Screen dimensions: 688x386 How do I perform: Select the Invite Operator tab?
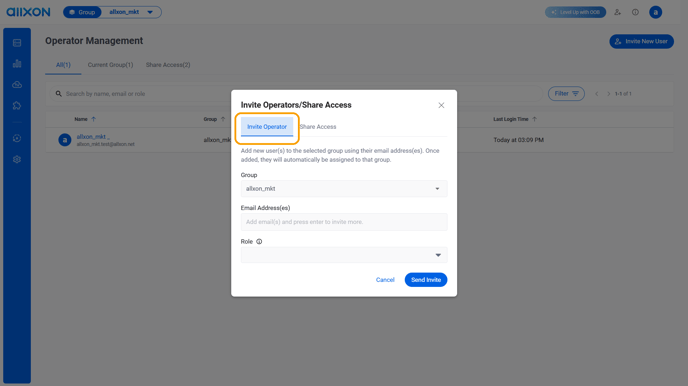click(x=267, y=127)
